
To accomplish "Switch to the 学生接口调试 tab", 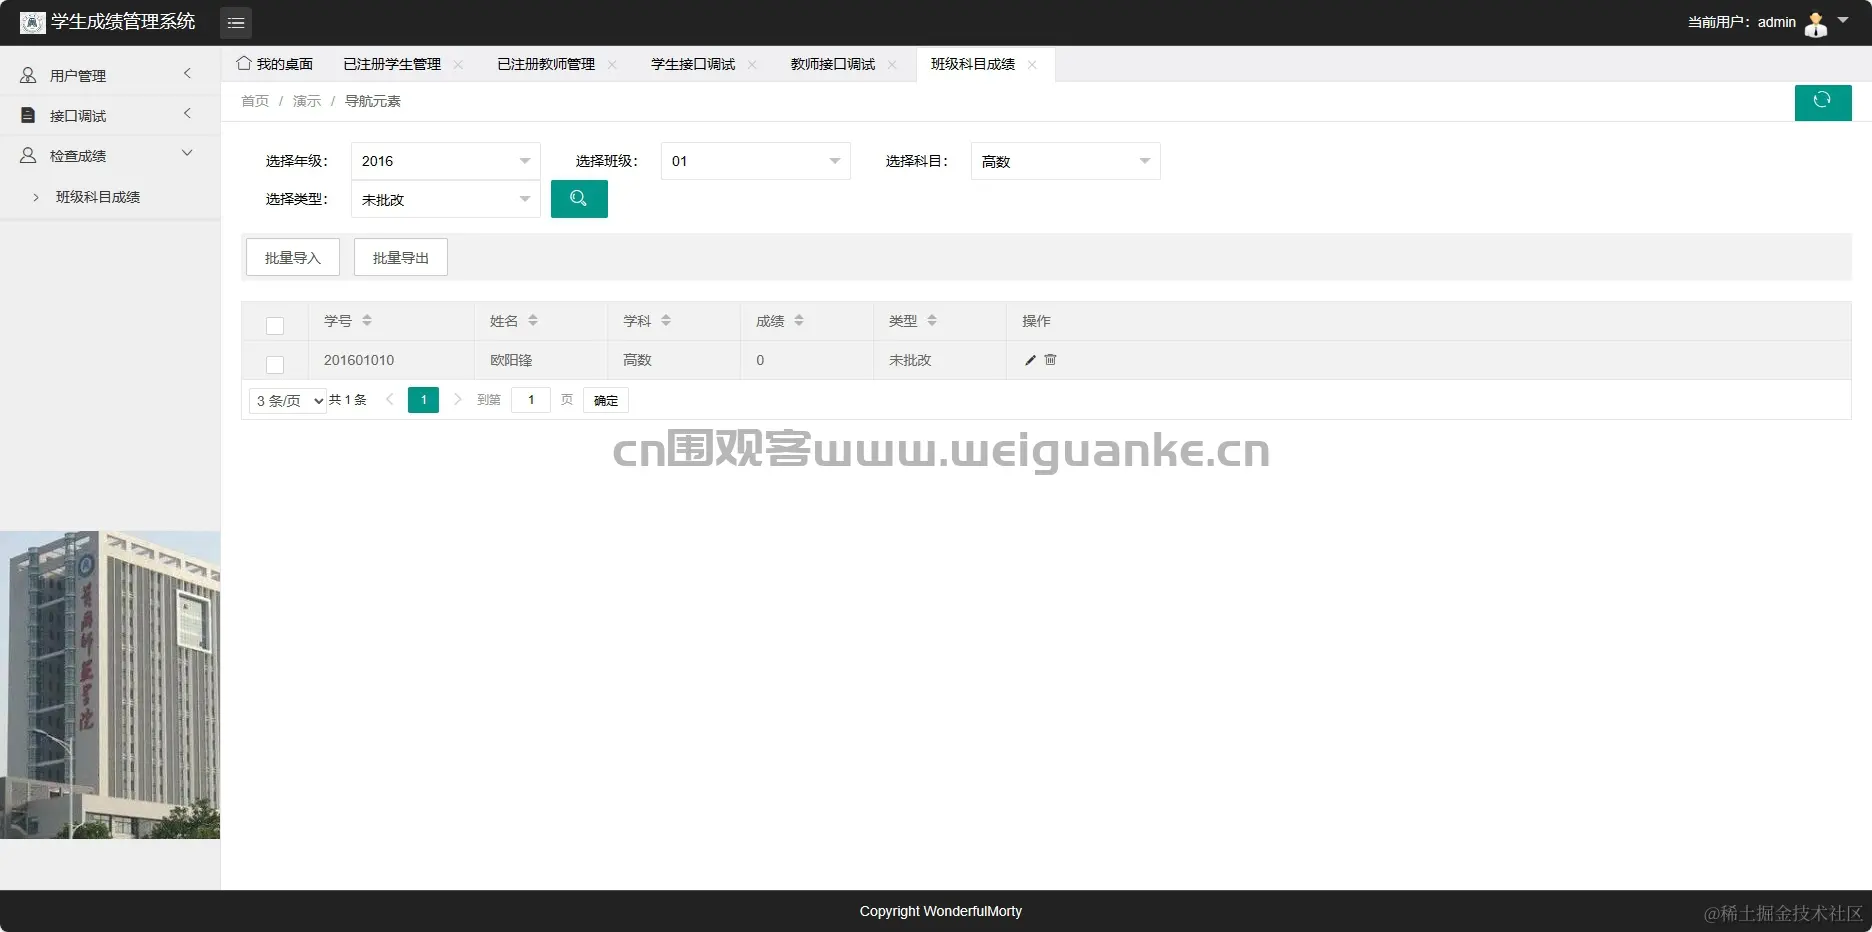I will point(693,64).
